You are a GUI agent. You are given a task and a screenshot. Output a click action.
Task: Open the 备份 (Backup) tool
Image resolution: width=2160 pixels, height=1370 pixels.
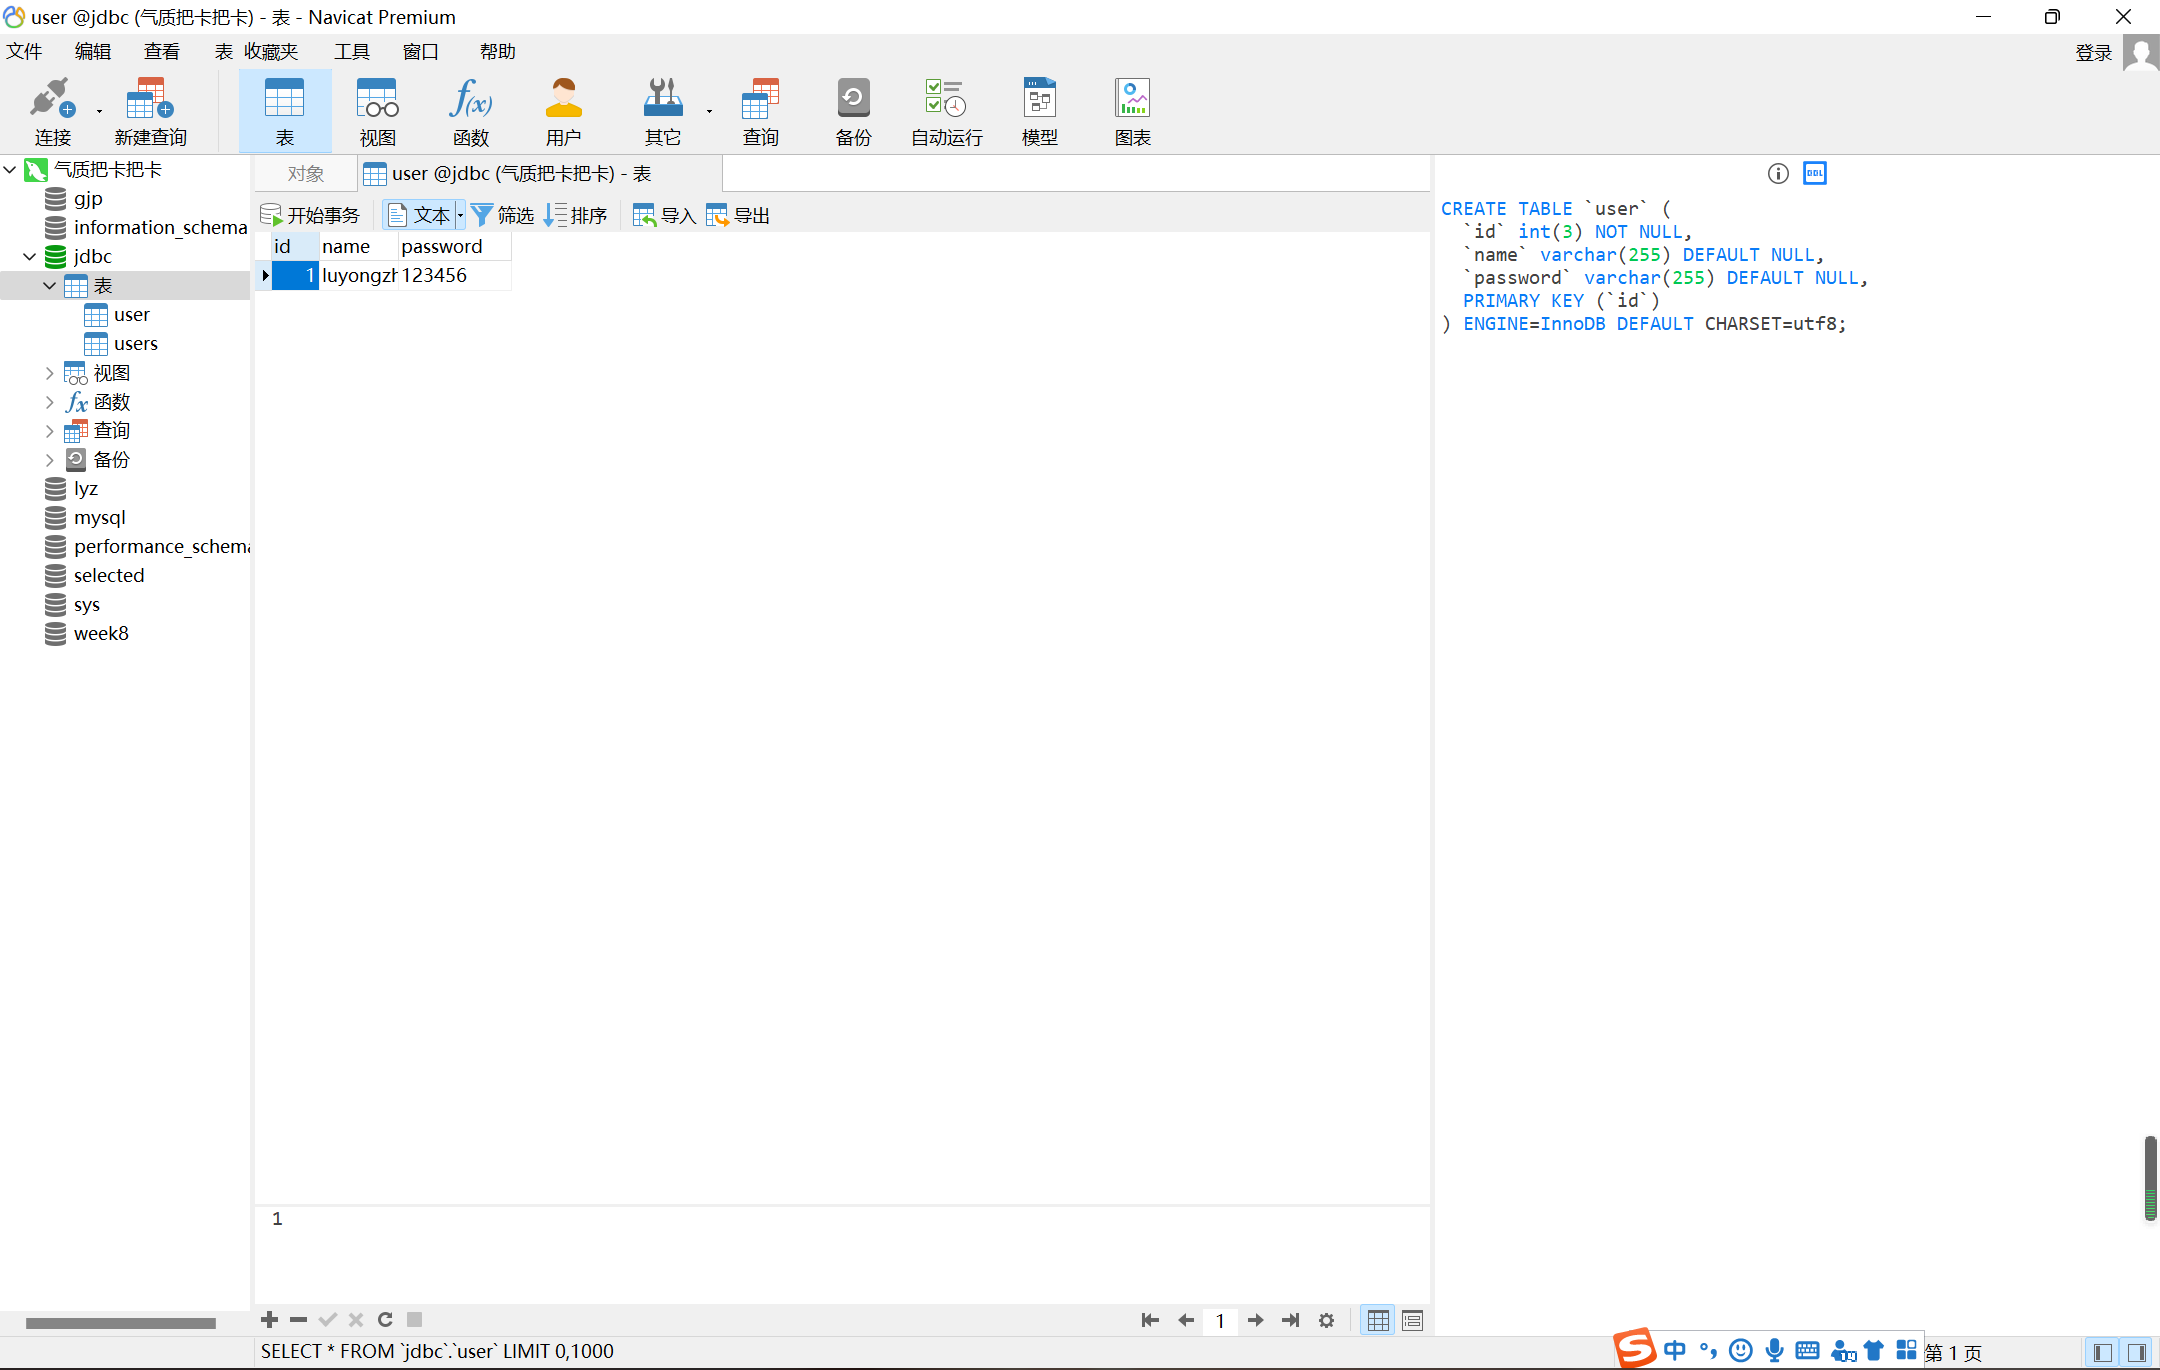(x=852, y=108)
